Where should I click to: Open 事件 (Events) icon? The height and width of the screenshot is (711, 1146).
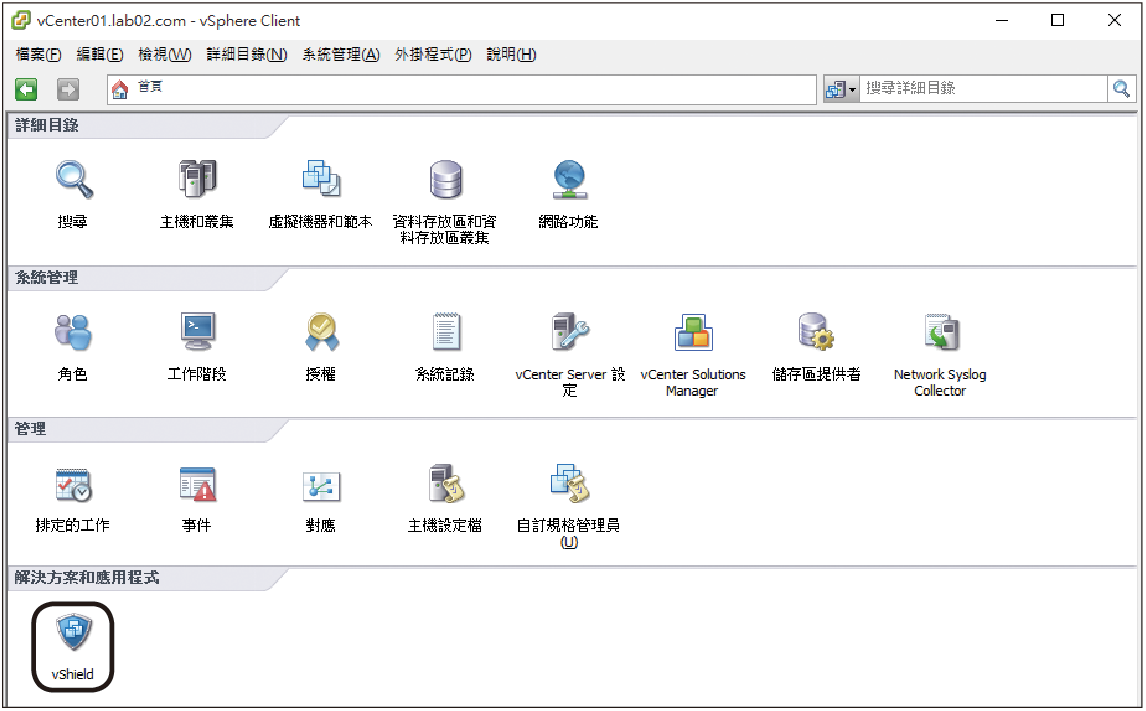197,484
